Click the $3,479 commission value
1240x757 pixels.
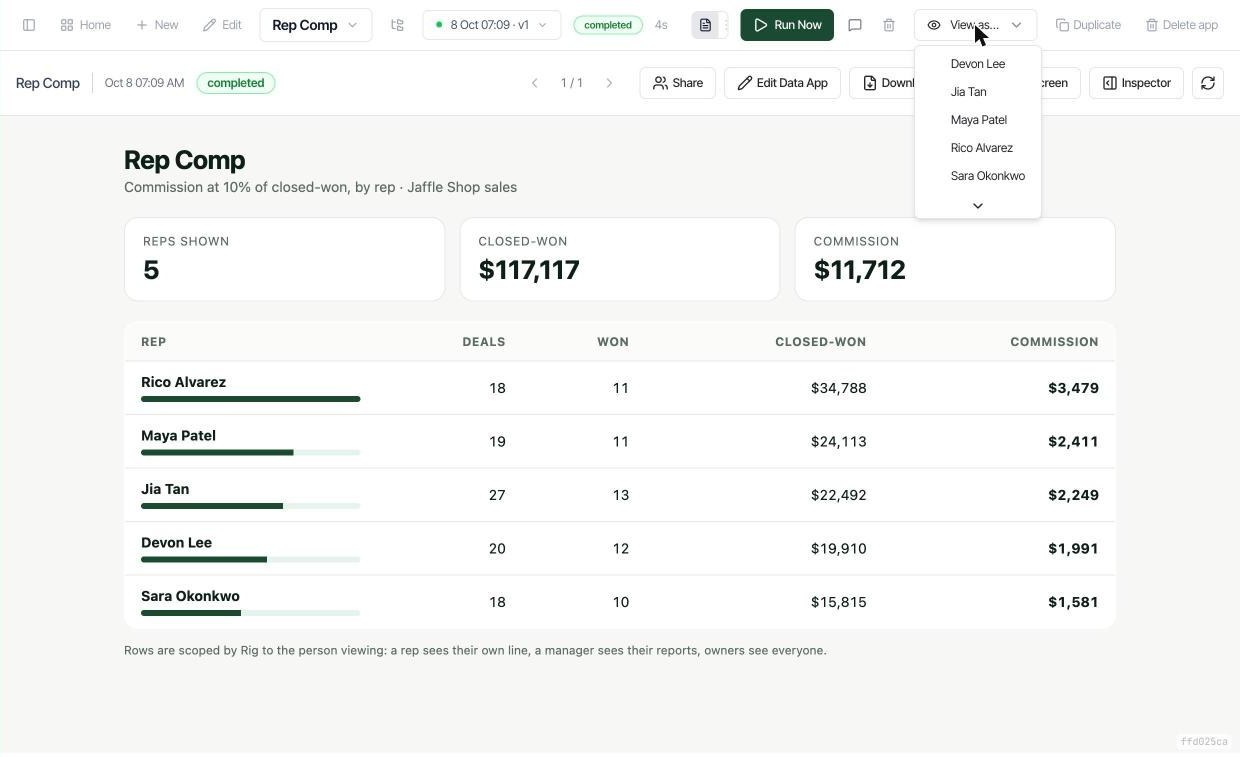pyautogui.click(x=1073, y=388)
